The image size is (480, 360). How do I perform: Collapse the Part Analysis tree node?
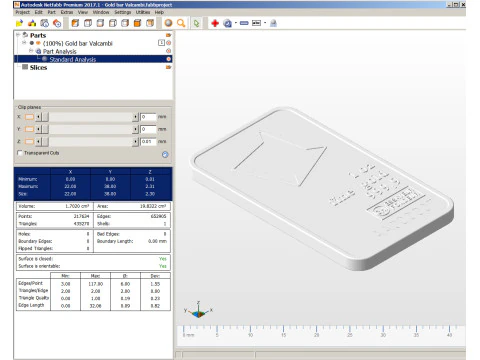(31, 51)
